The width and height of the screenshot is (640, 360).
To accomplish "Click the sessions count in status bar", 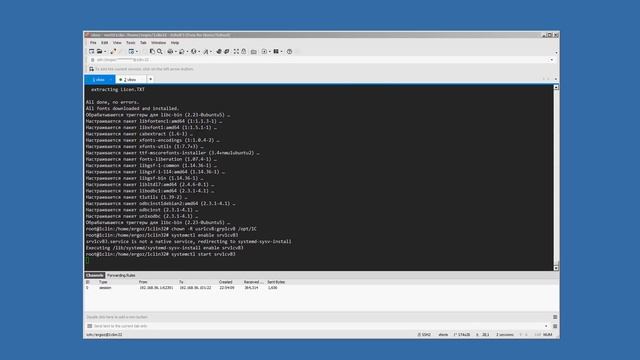I will coord(505,335).
